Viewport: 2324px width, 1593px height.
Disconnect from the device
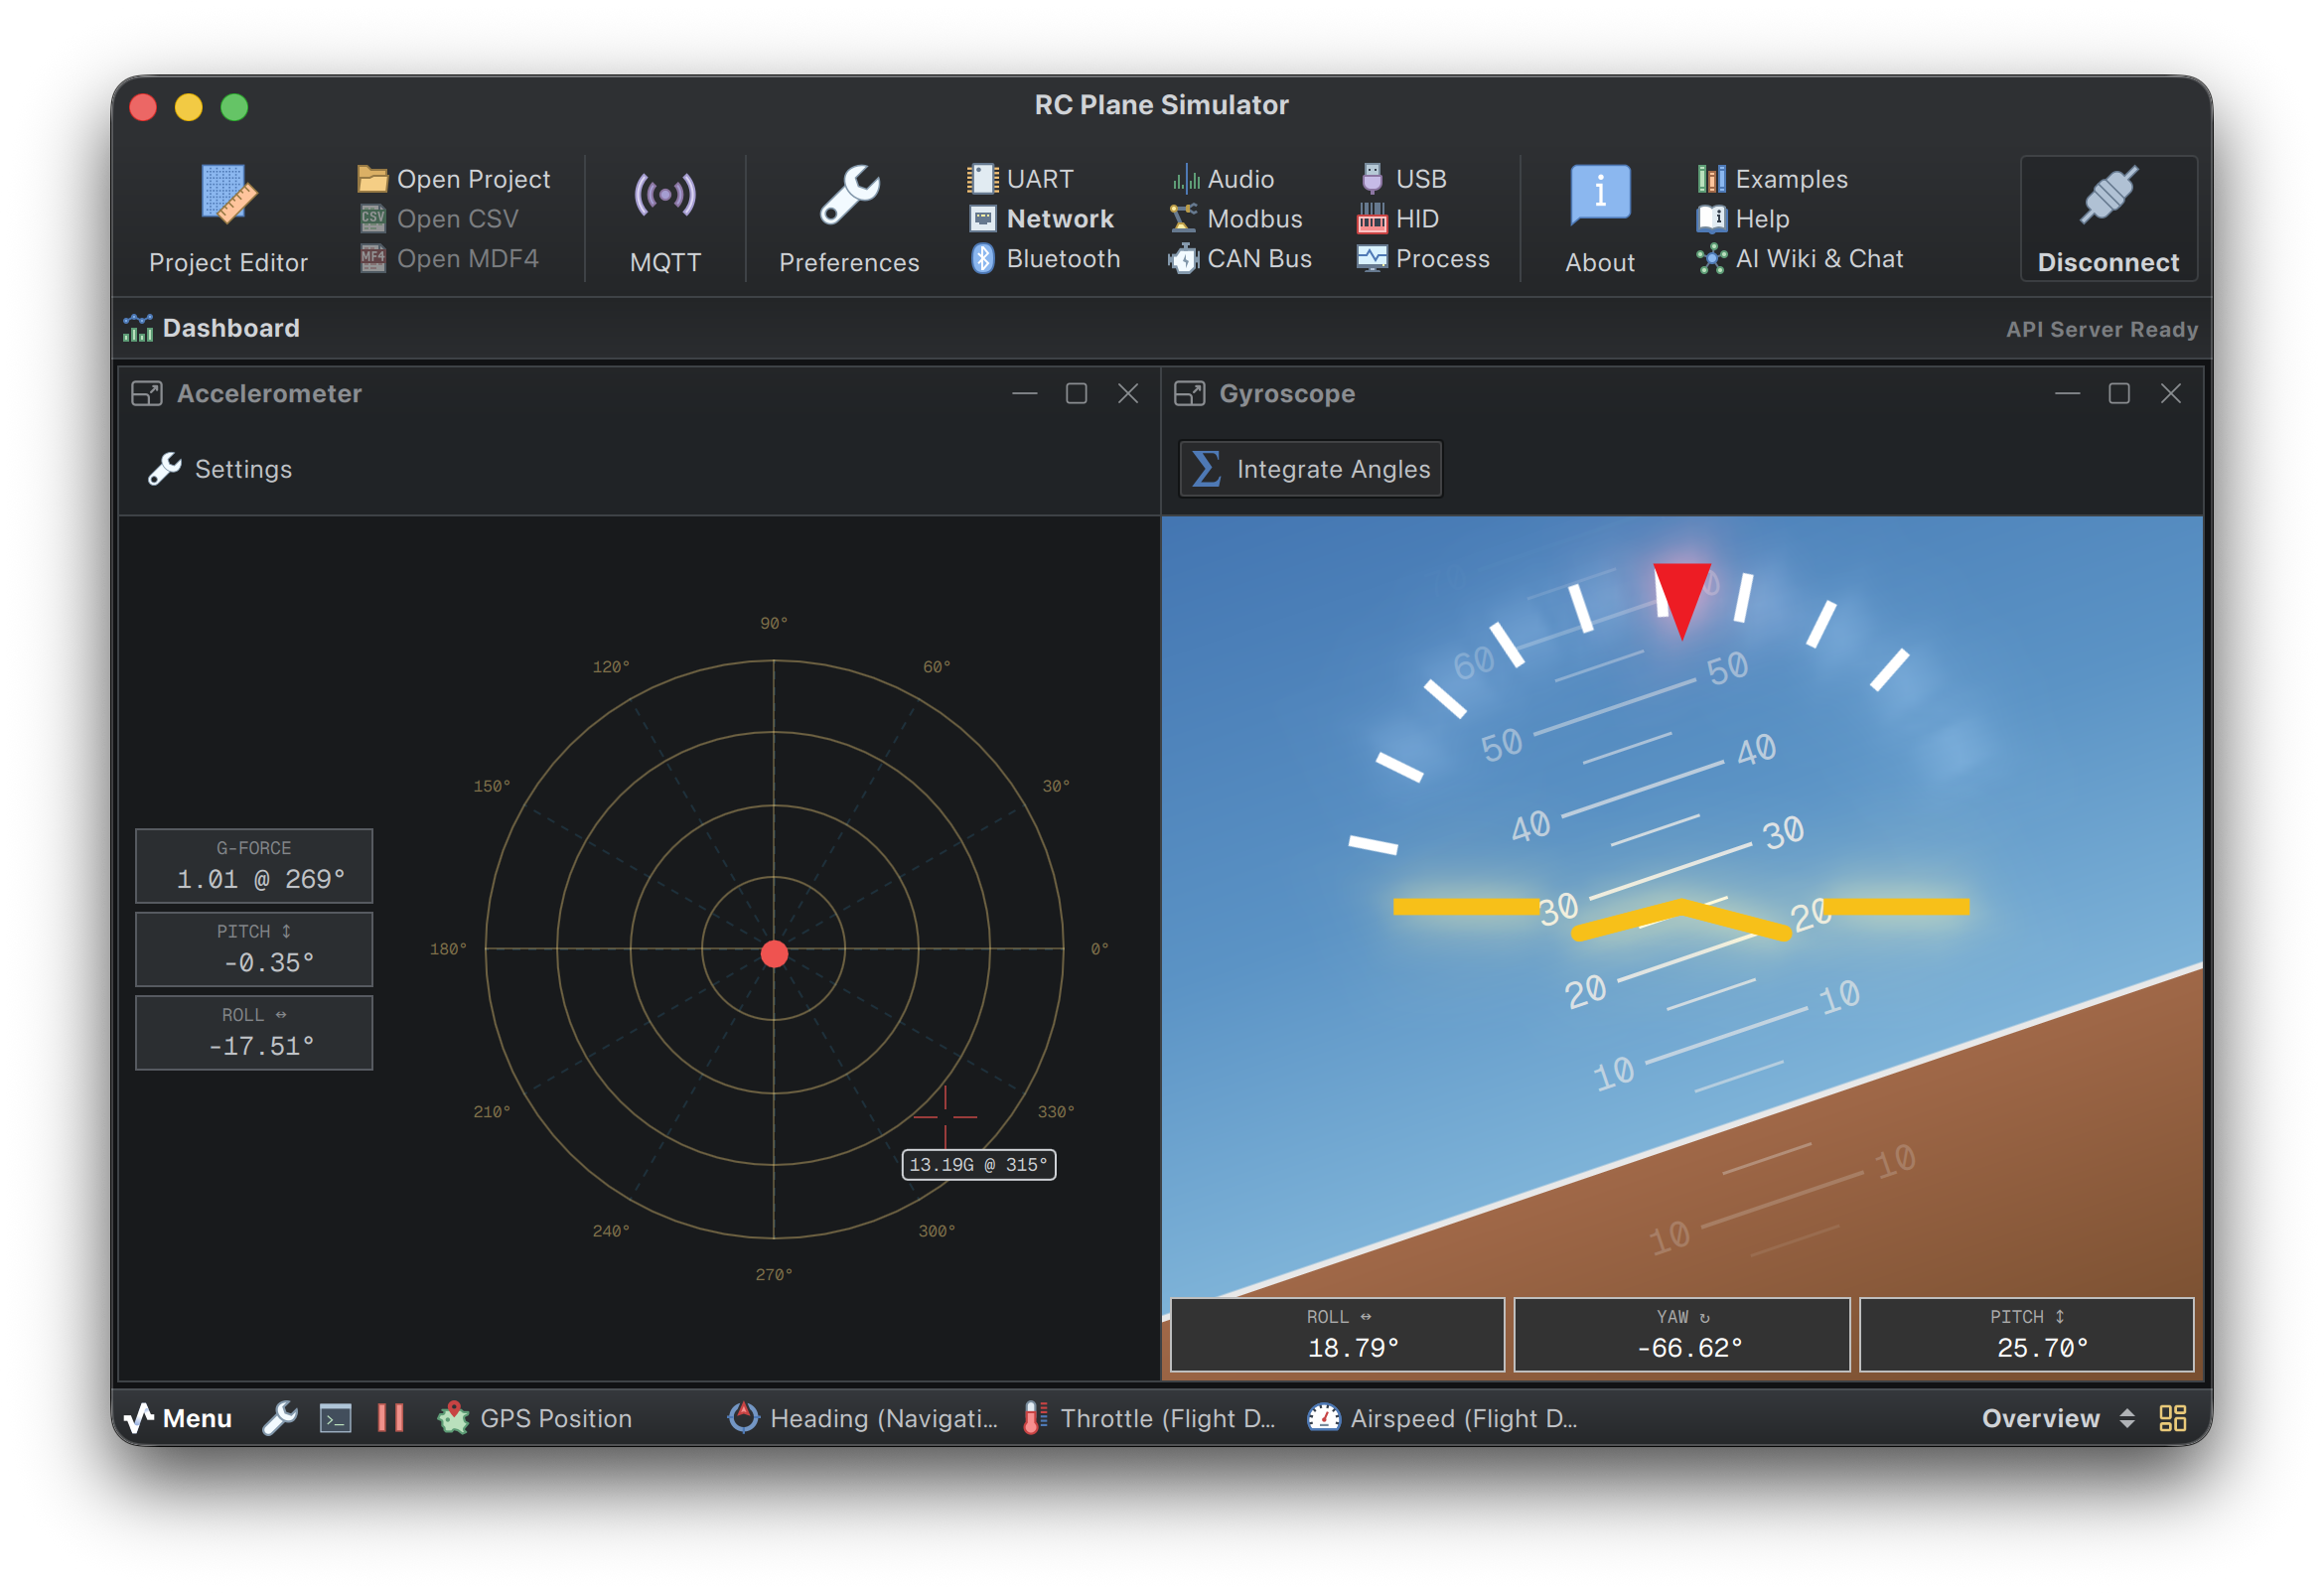(2108, 219)
